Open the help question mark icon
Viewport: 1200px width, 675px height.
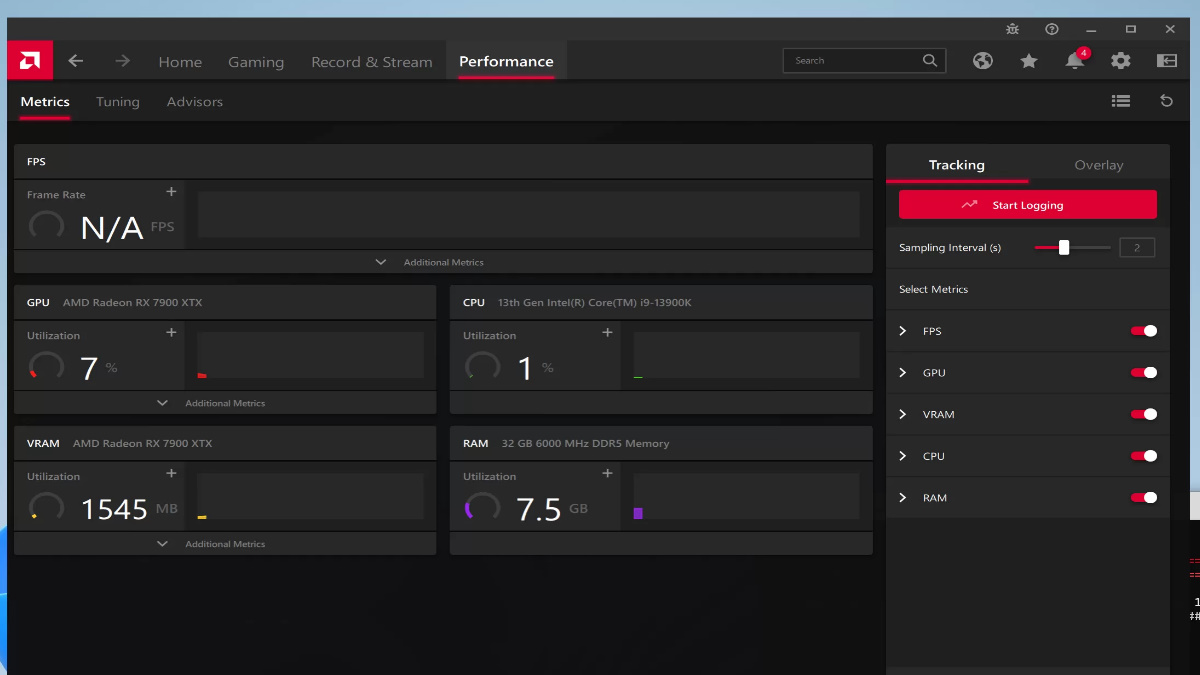1052,29
